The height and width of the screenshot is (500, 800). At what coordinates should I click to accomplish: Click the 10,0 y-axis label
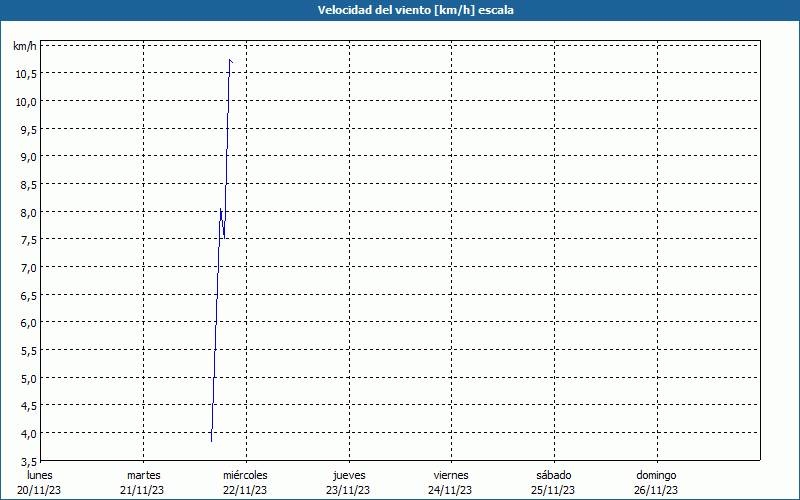[x=26, y=102]
